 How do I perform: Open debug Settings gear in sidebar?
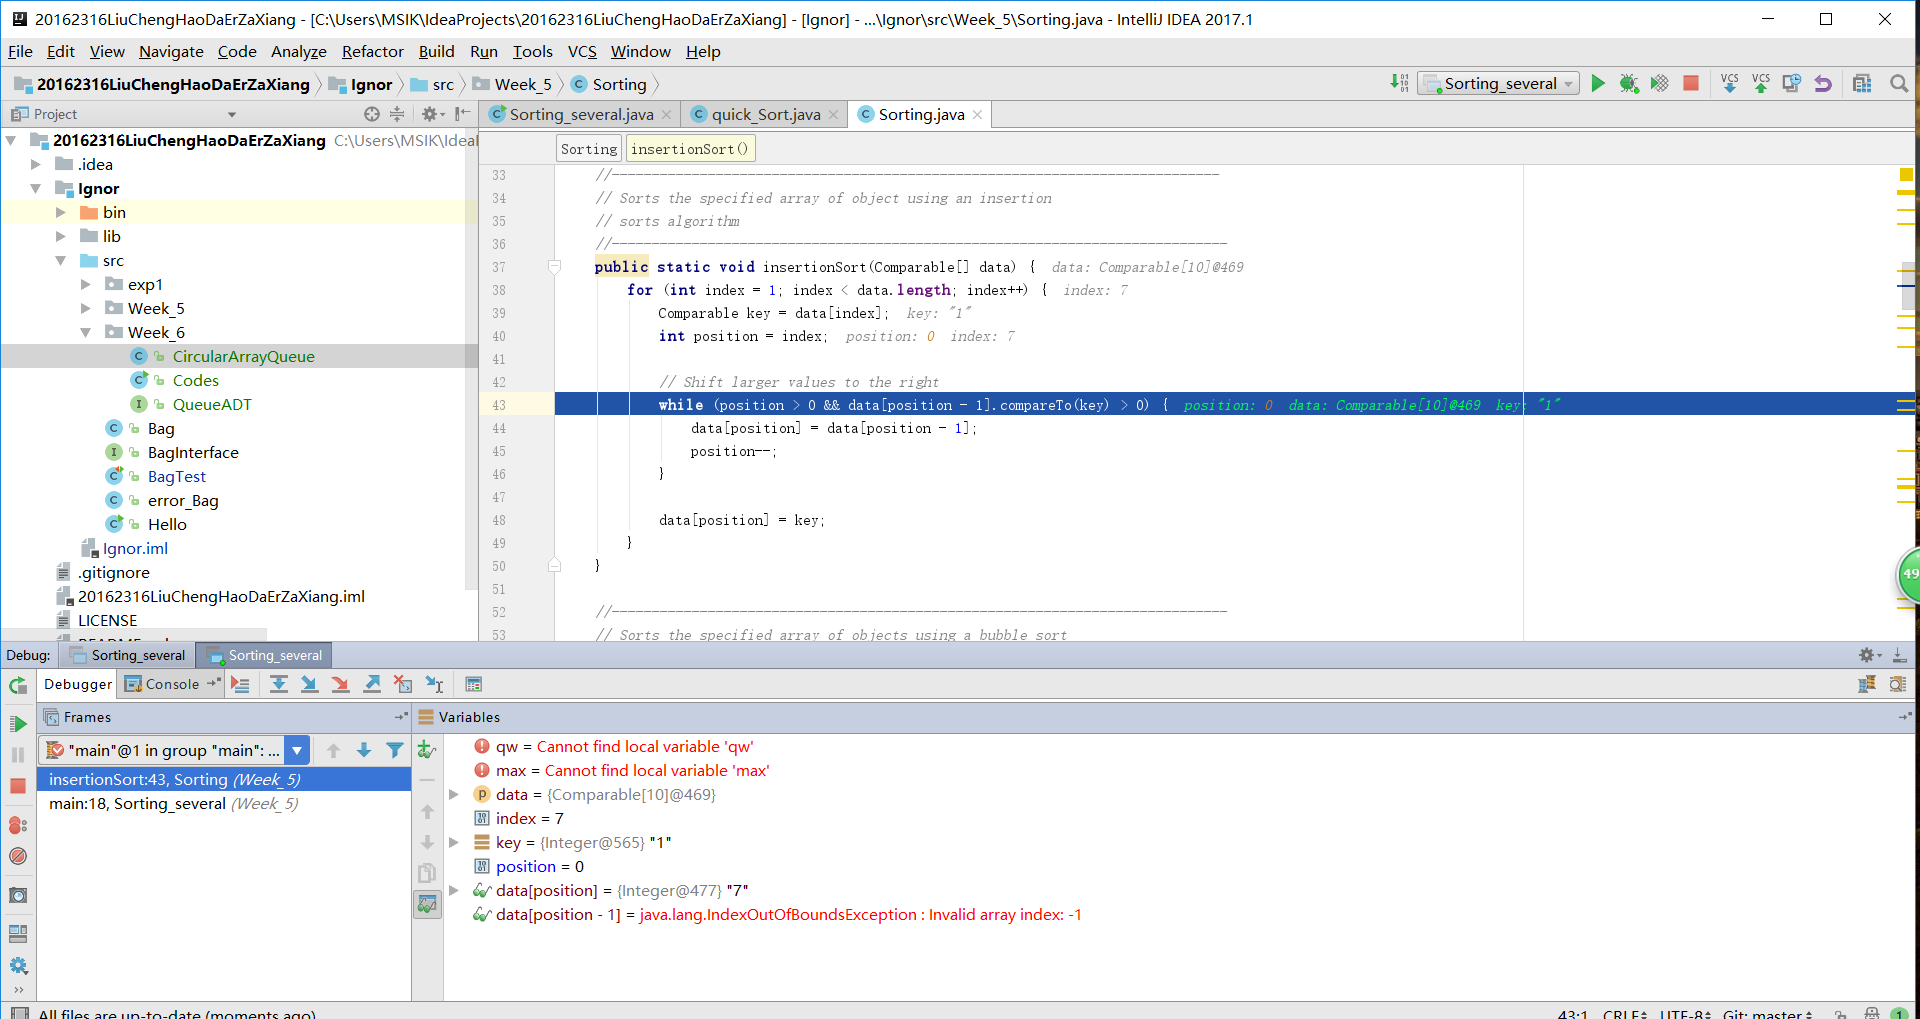[x=18, y=966]
